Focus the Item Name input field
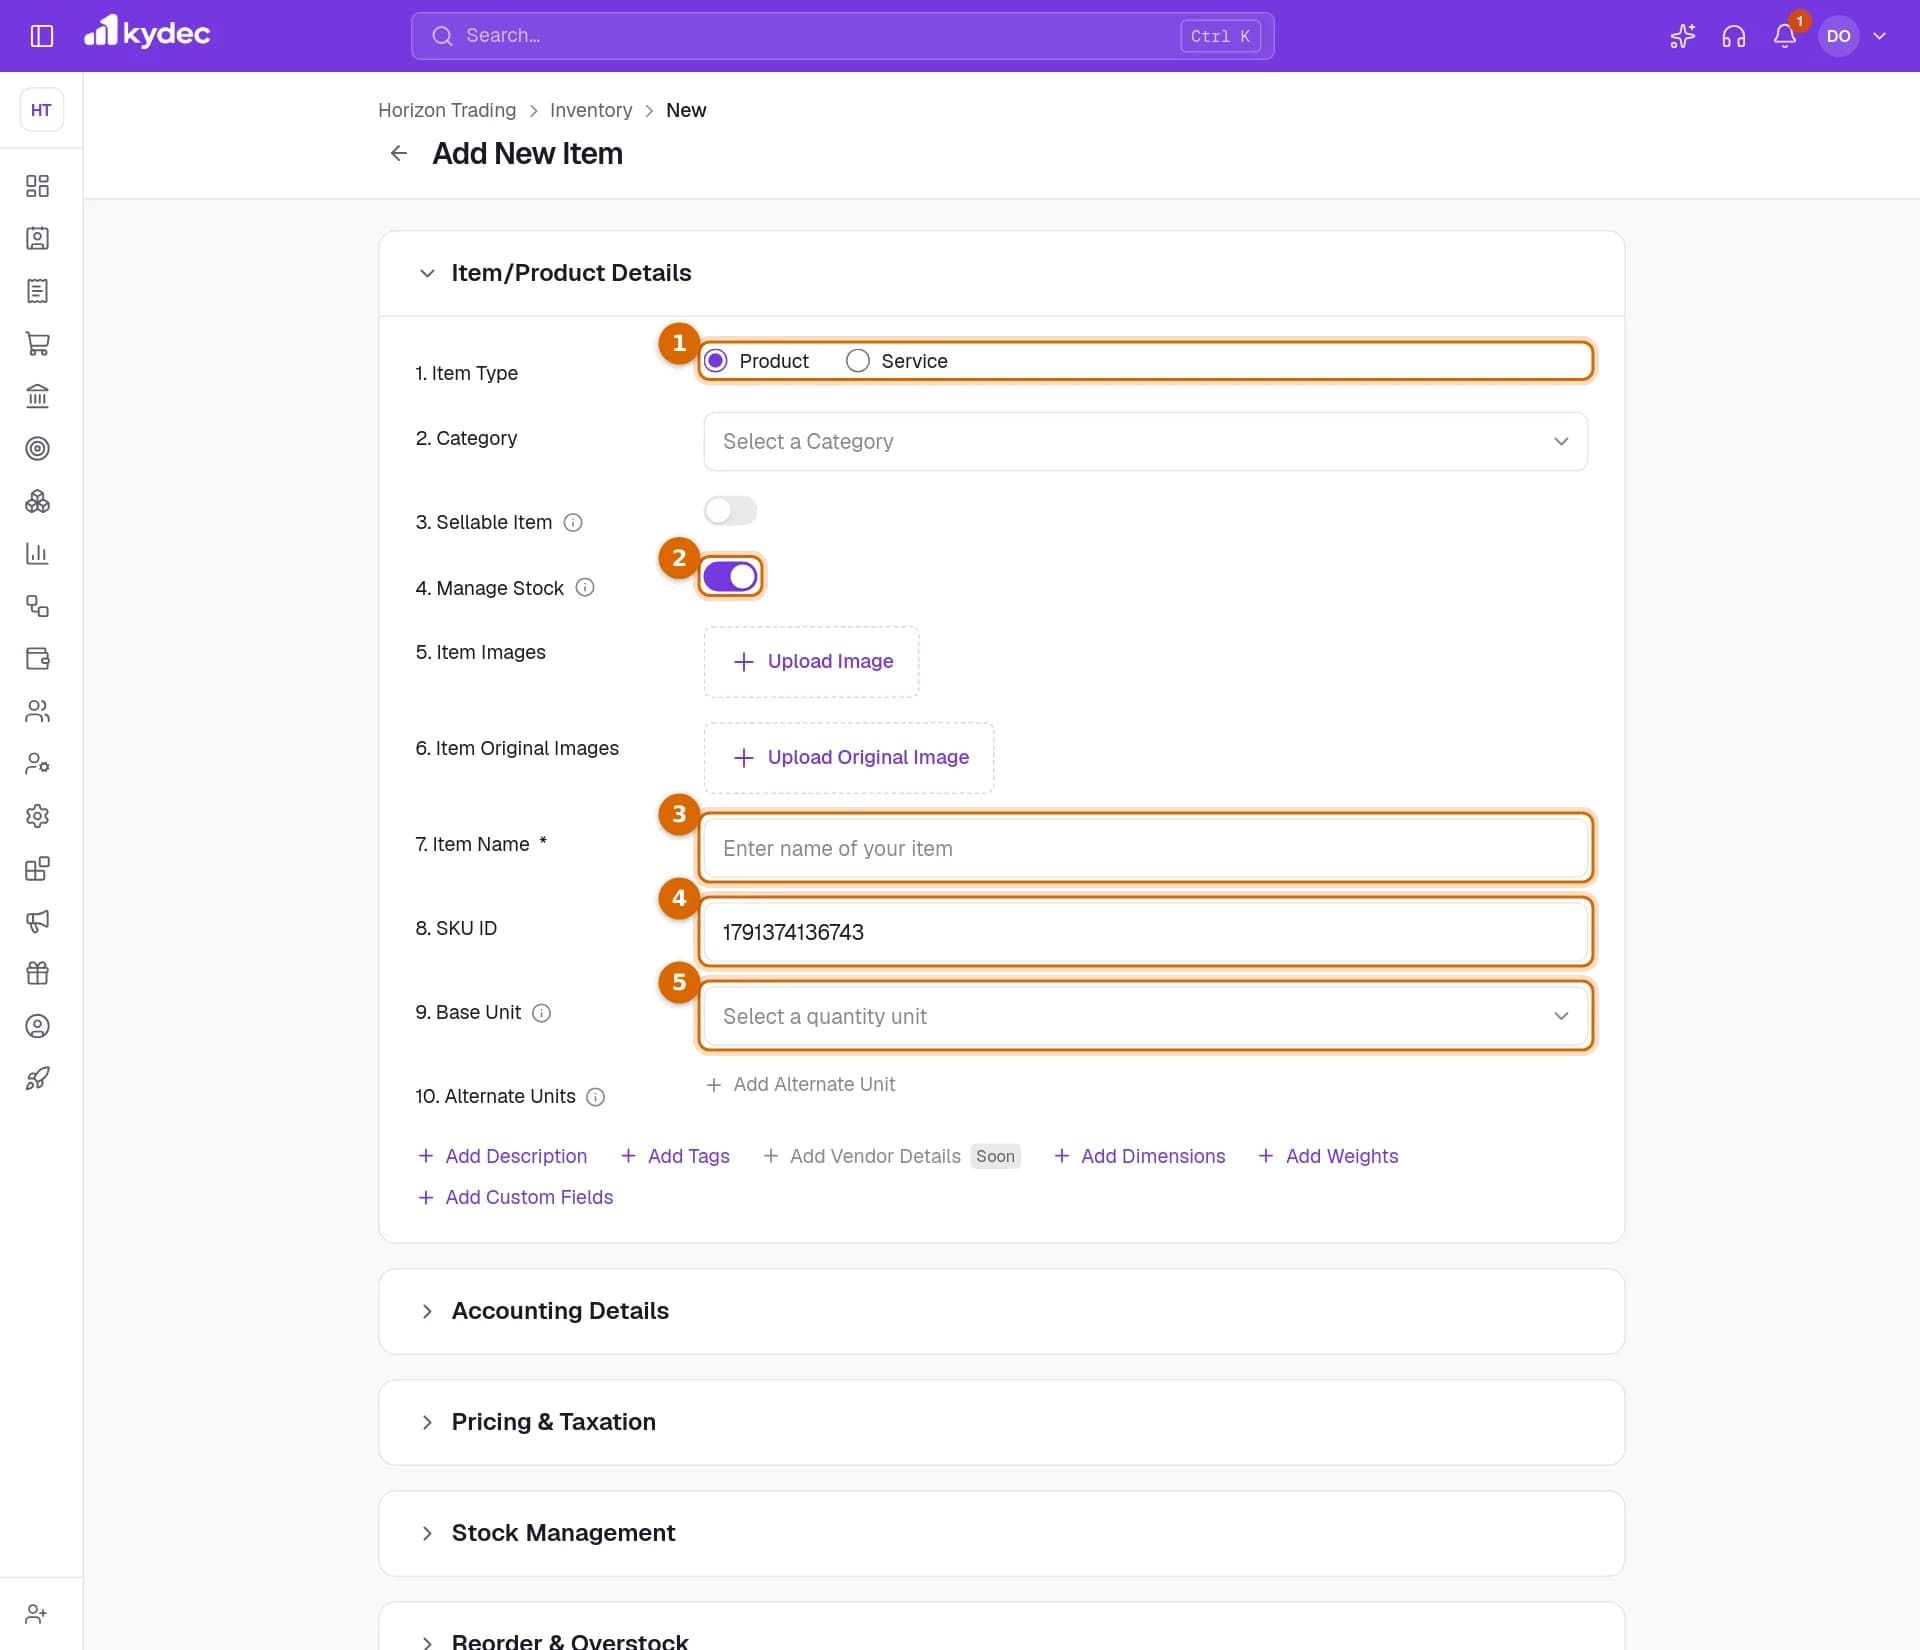This screenshot has width=1920, height=1650. (1145, 848)
